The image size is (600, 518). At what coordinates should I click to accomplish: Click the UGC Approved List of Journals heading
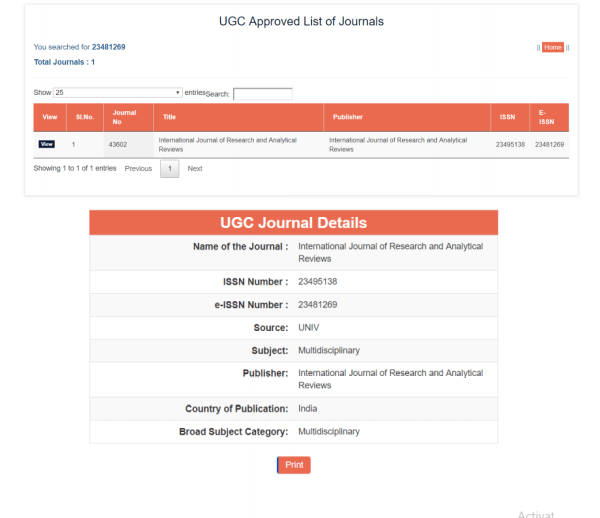pos(301,21)
